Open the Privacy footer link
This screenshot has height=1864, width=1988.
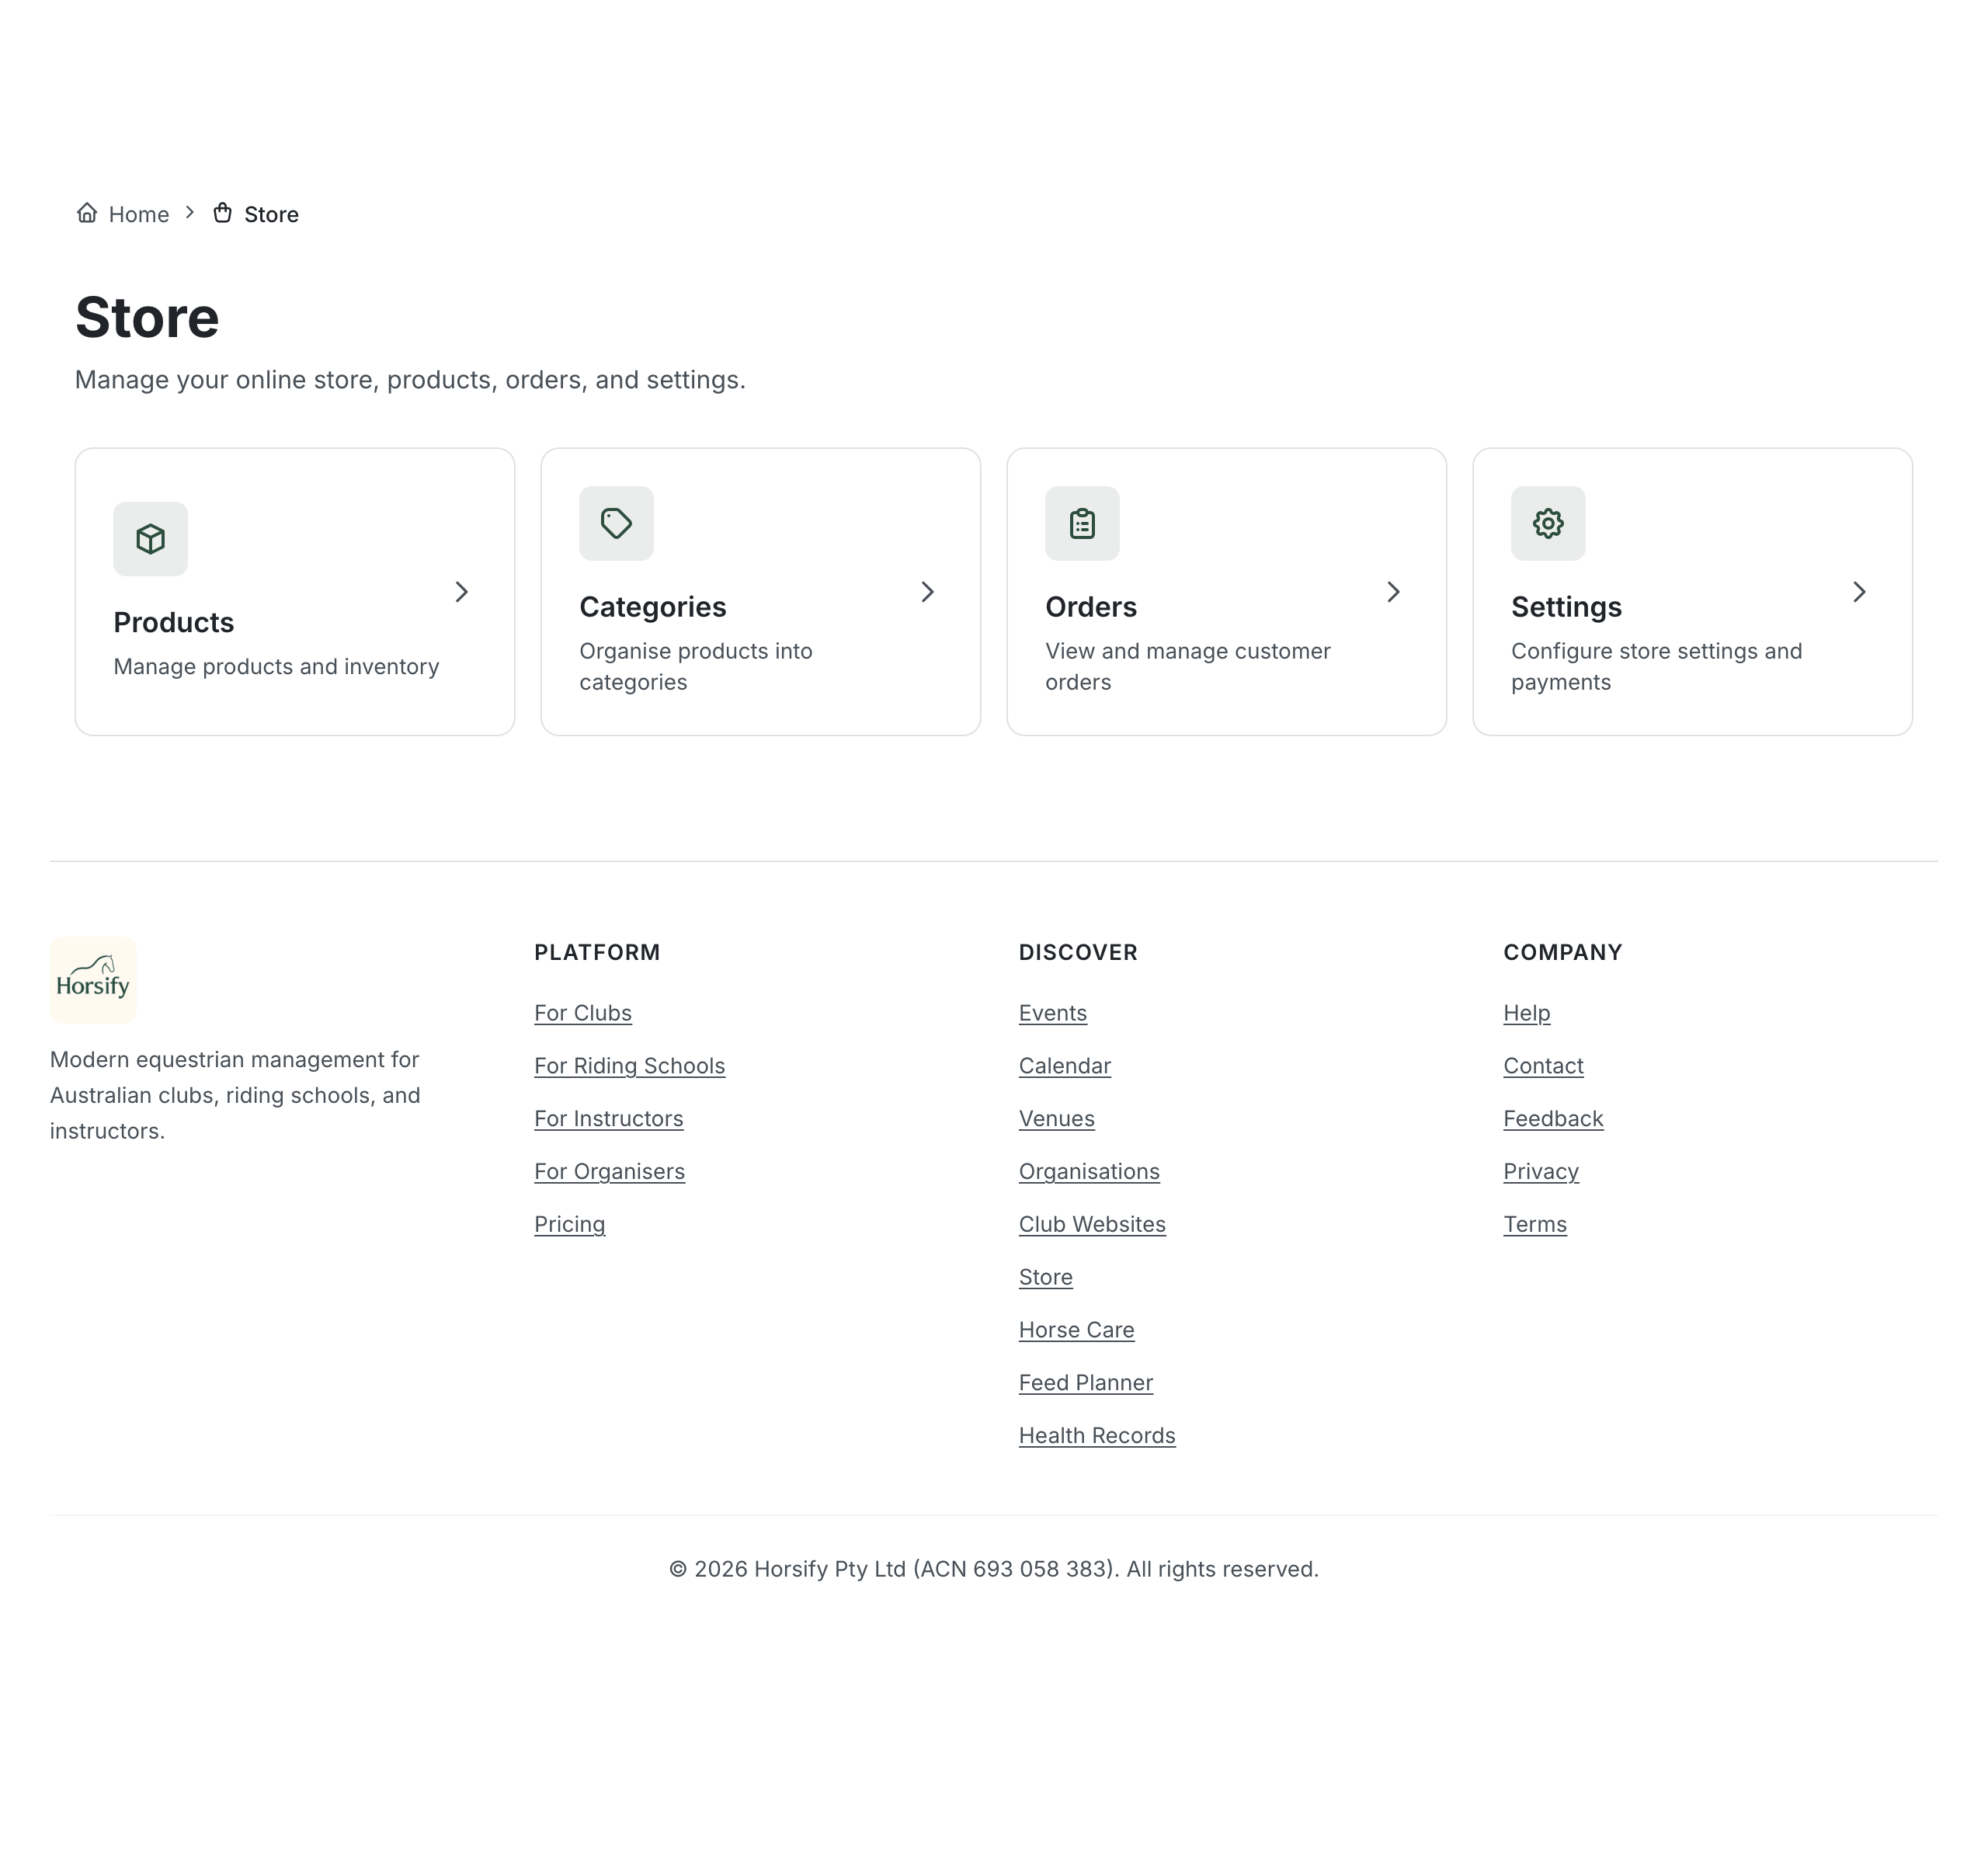[x=1541, y=1172]
